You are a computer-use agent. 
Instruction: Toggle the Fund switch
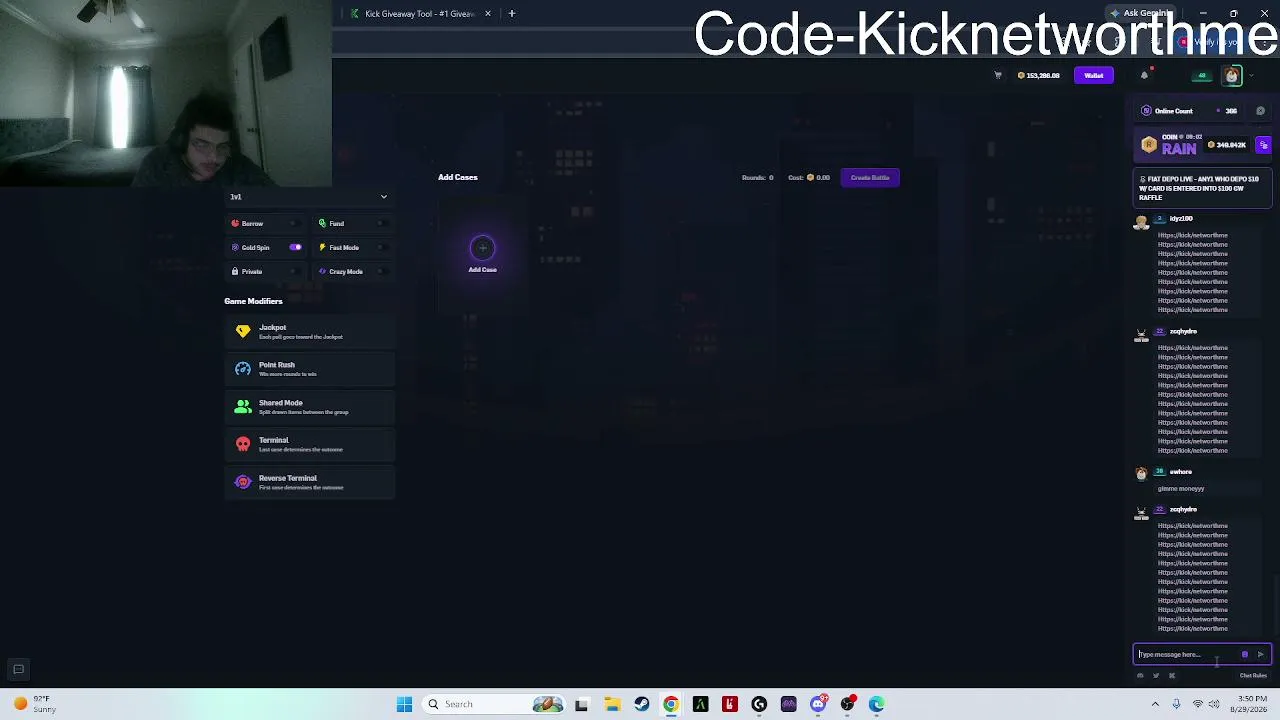click(x=383, y=224)
